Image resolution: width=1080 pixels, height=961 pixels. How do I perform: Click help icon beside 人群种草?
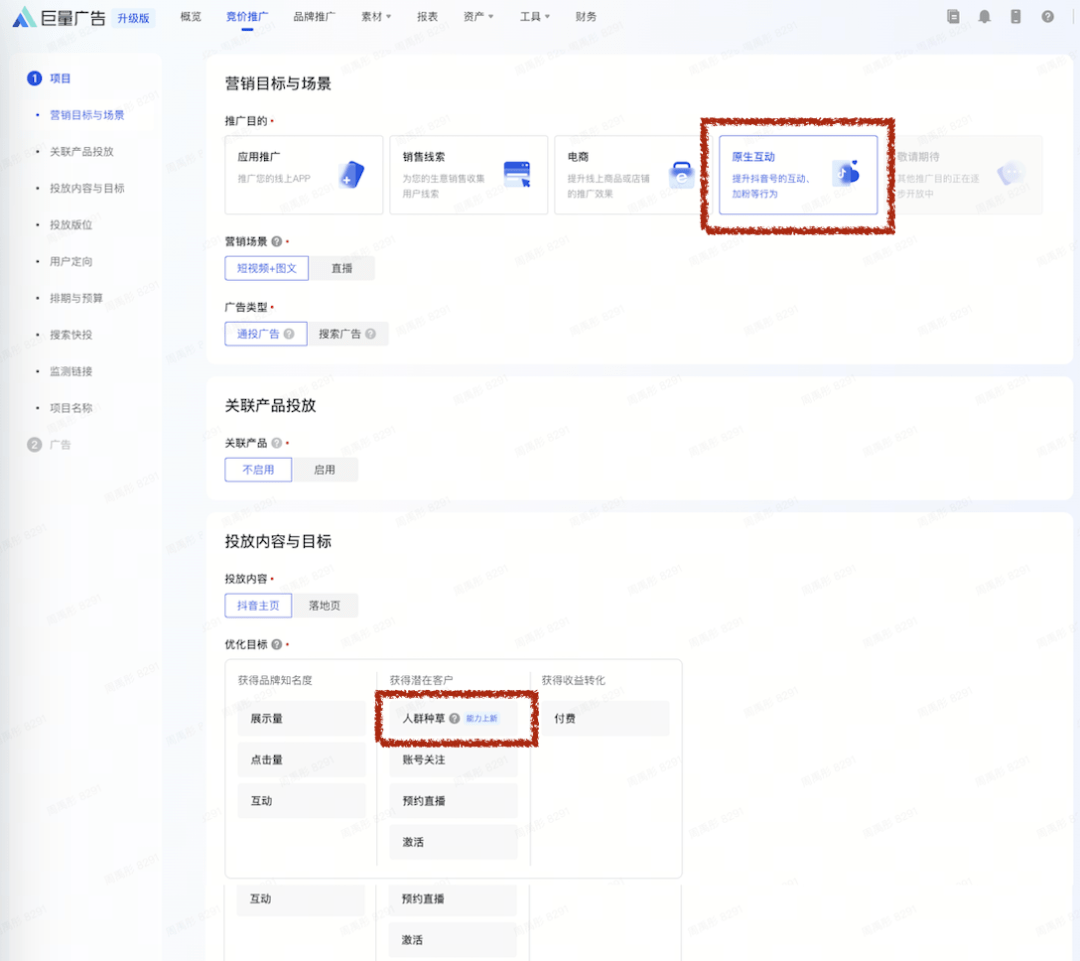(455, 719)
